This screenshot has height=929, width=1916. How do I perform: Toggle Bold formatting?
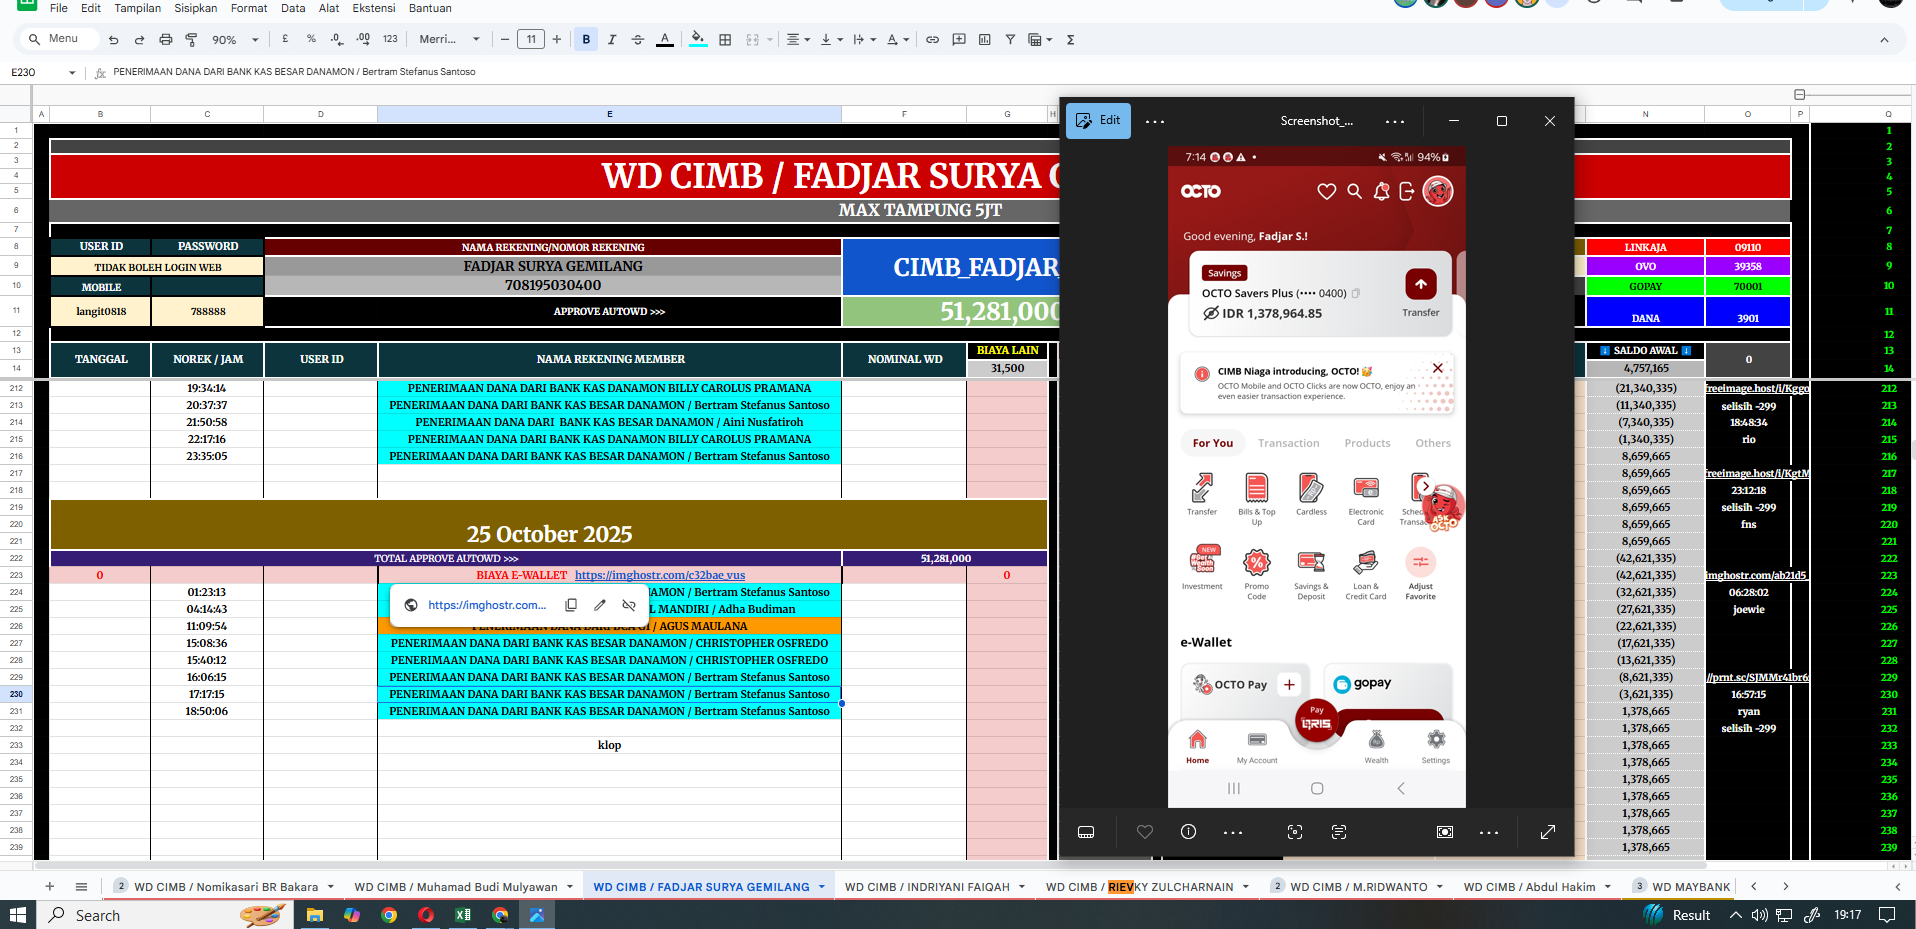[x=586, y=39]
